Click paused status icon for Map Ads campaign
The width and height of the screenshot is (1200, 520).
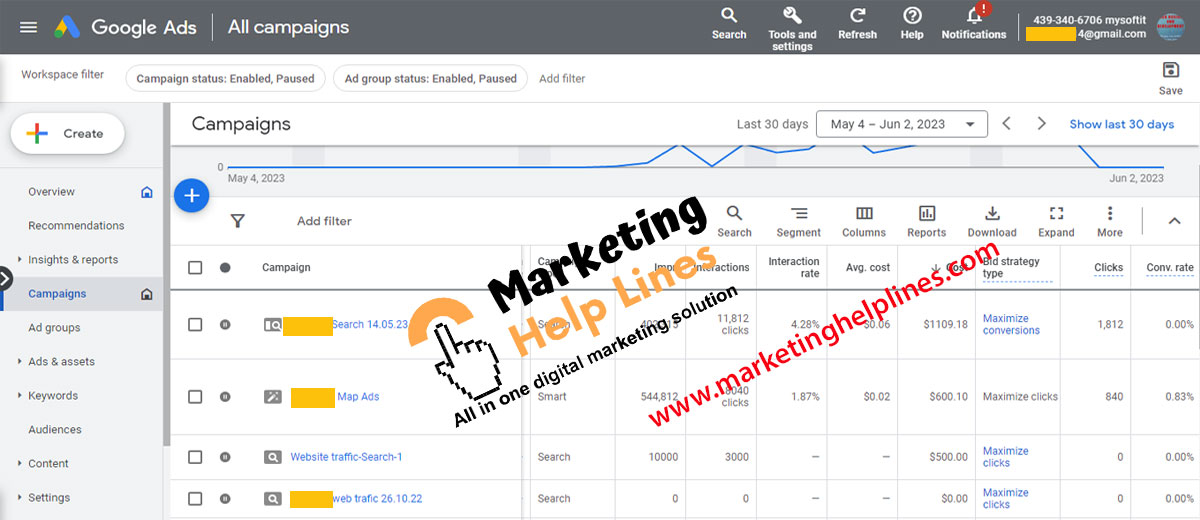pyautogui.click(x=225, y=397)
